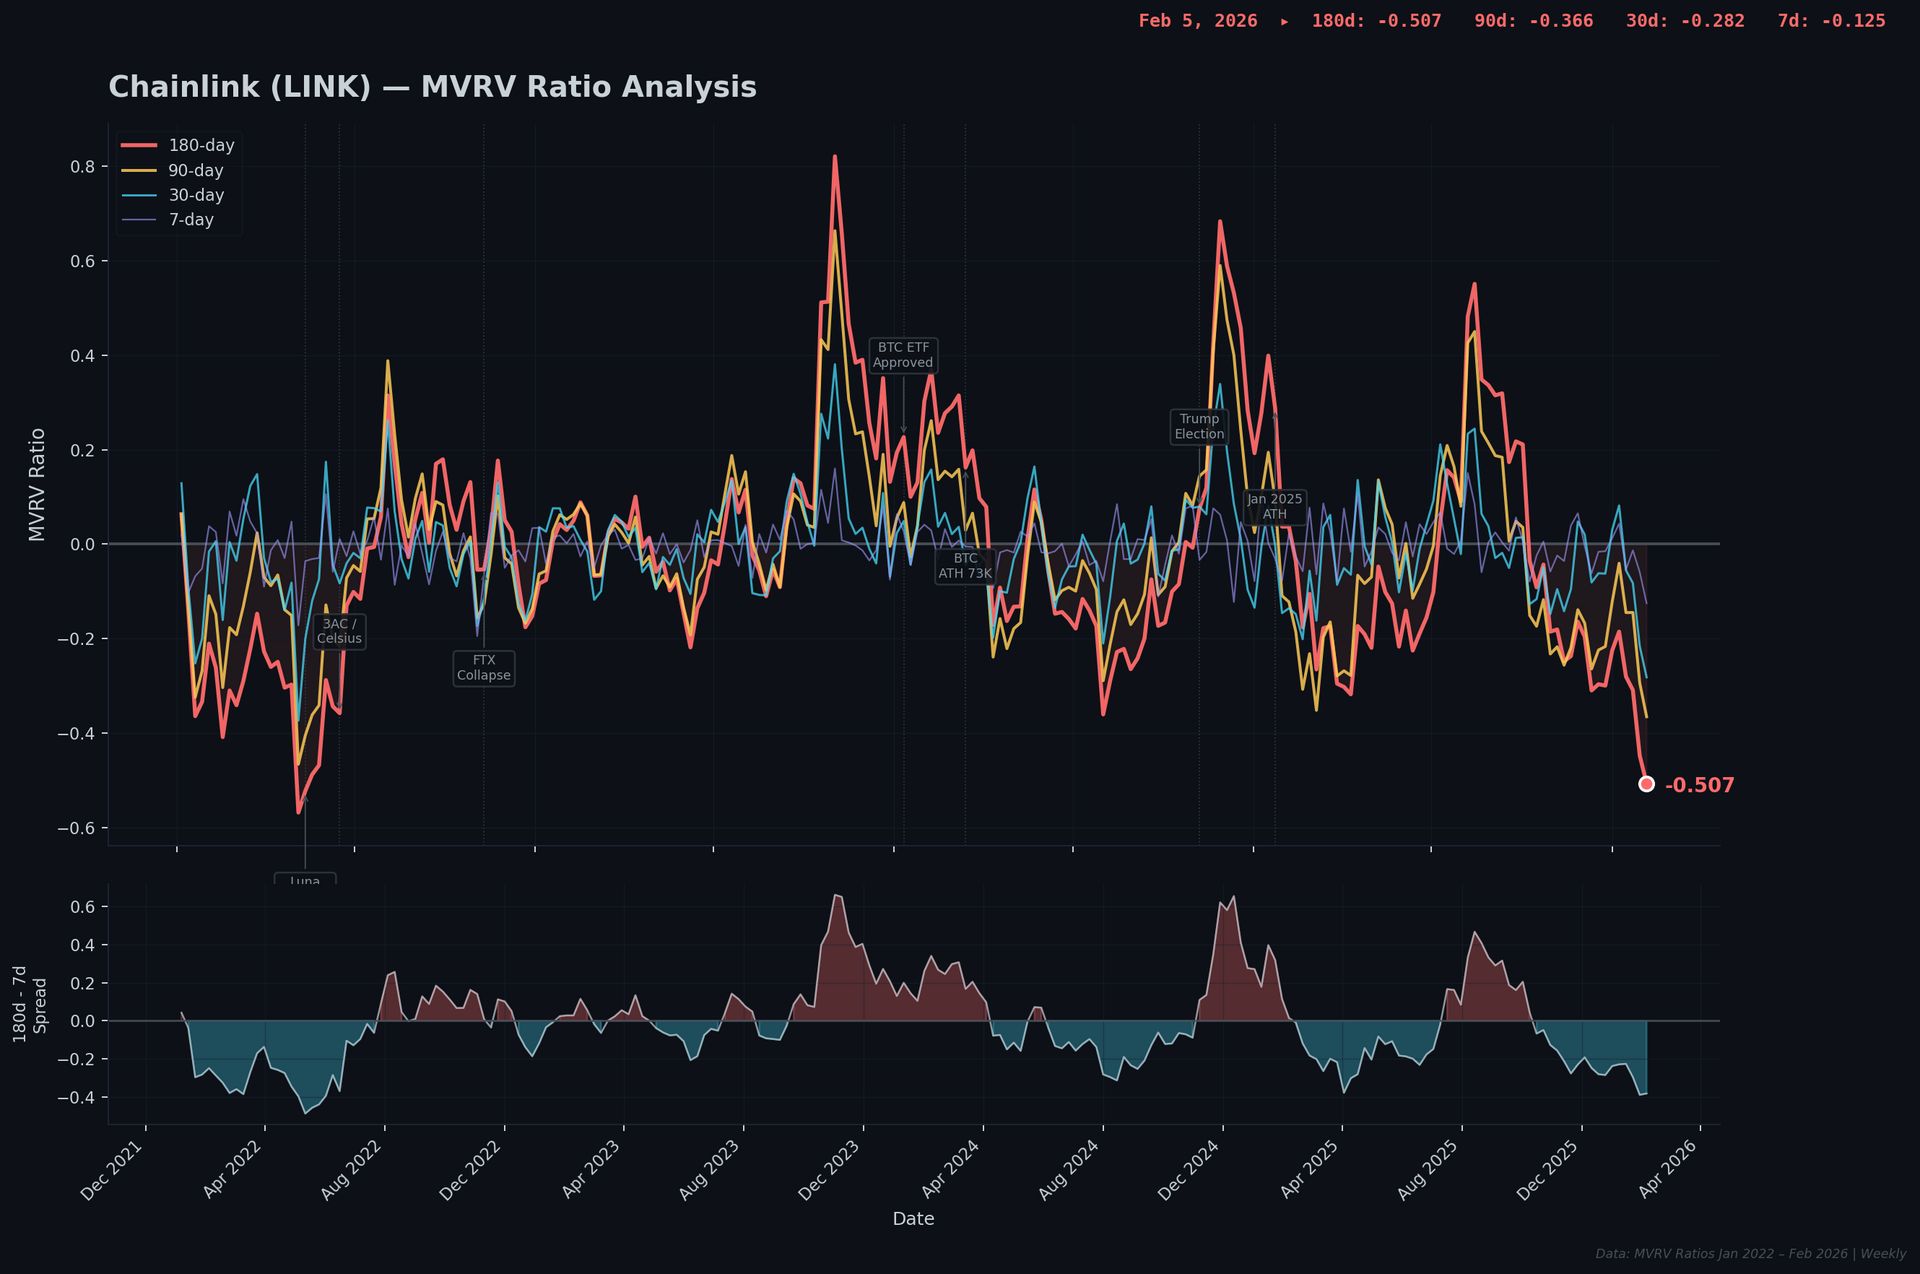The image size is (1920, 1274).
Task: Click the FTX Collapse annotation box
Action: click(484, 668)
